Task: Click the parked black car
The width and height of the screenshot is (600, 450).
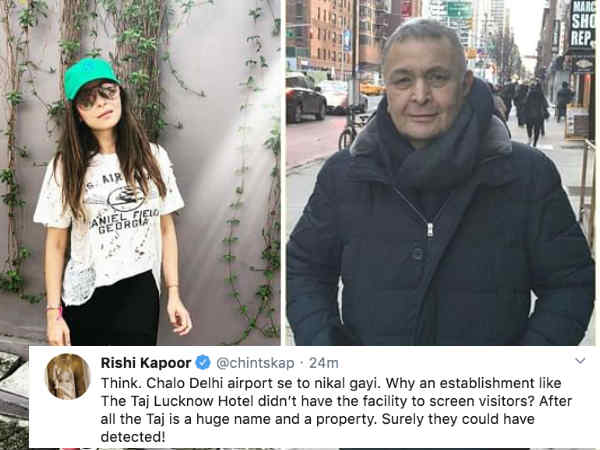Action: (306, 99)
